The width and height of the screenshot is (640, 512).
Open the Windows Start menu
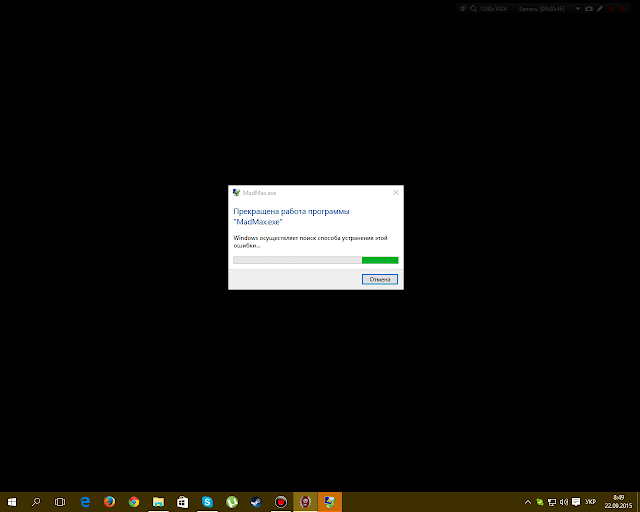tap(12, 502)
